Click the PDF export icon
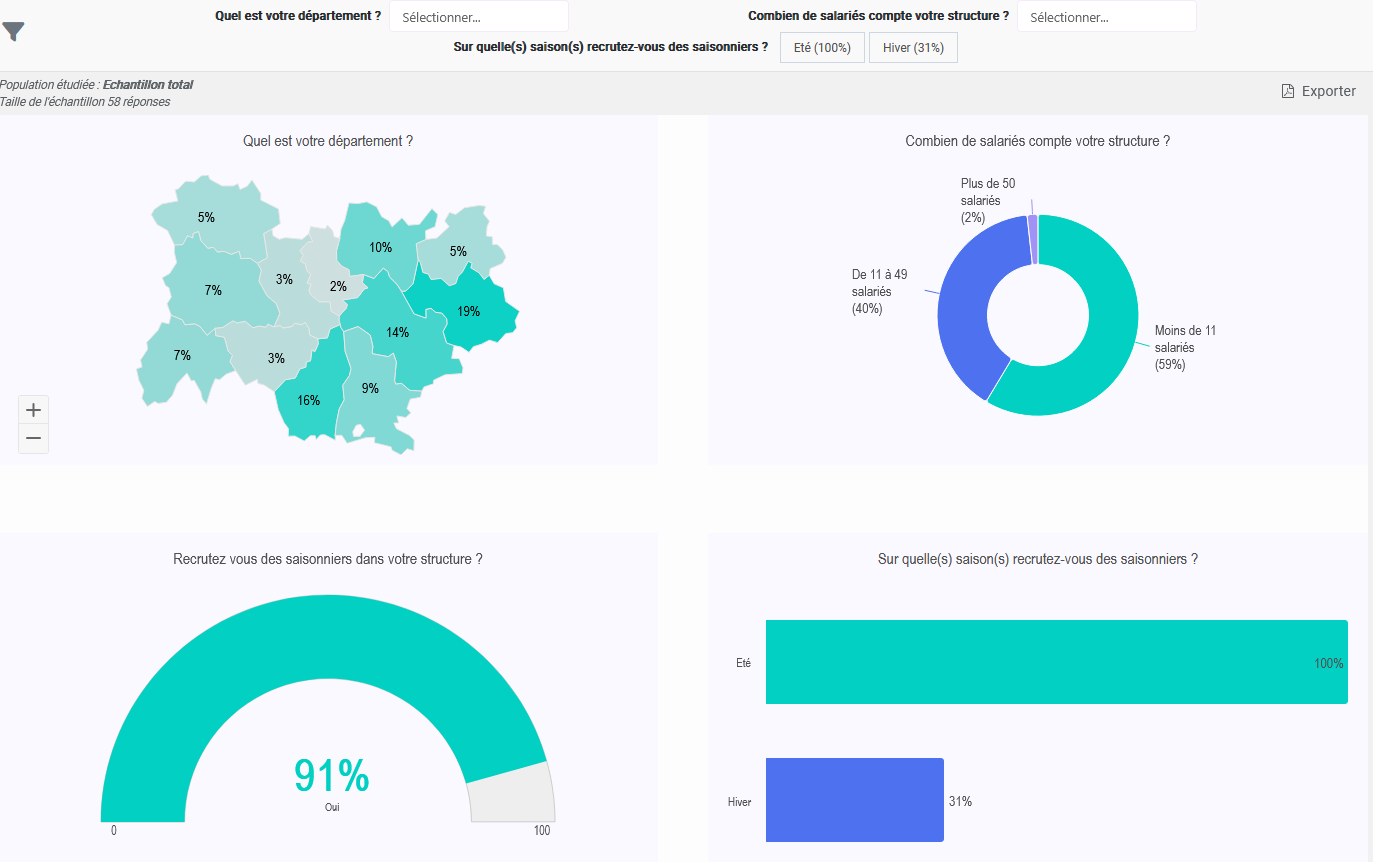Viewport: 1373px width, 862px height. [x=1288, y=91]
